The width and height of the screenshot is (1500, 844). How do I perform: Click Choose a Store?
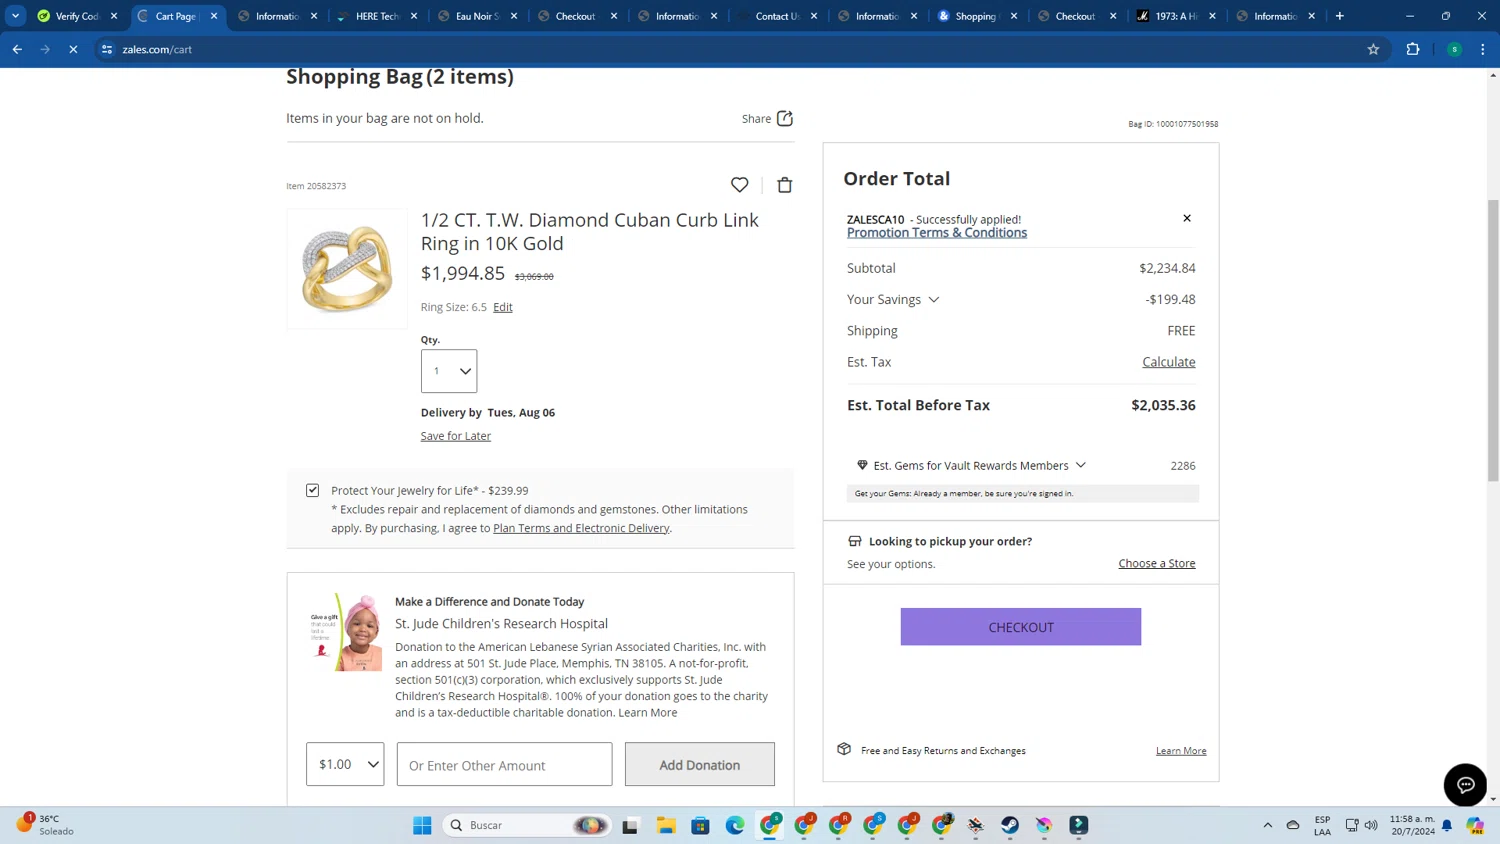coord(1157,563)
